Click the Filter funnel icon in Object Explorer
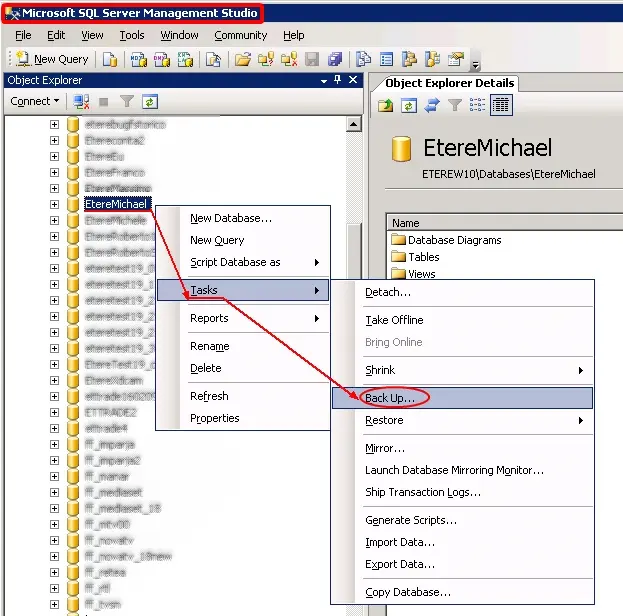This screenshot has height=616, width=623. tap(127, 101)
